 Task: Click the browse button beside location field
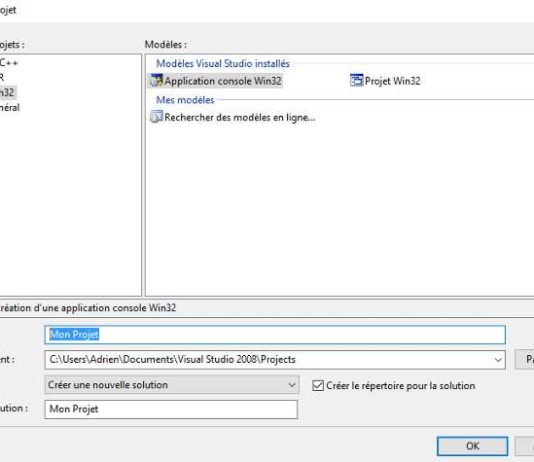click(525, 360)
